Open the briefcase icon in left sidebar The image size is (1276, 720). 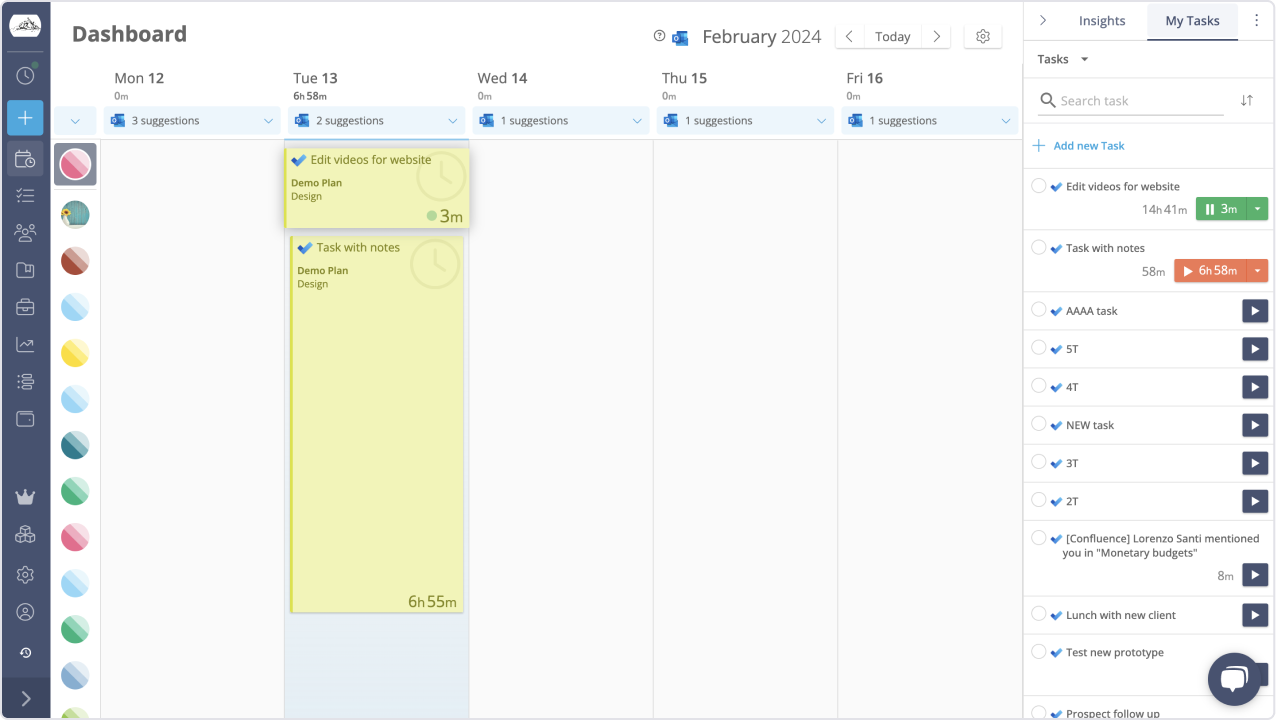(x=25, y=307)
